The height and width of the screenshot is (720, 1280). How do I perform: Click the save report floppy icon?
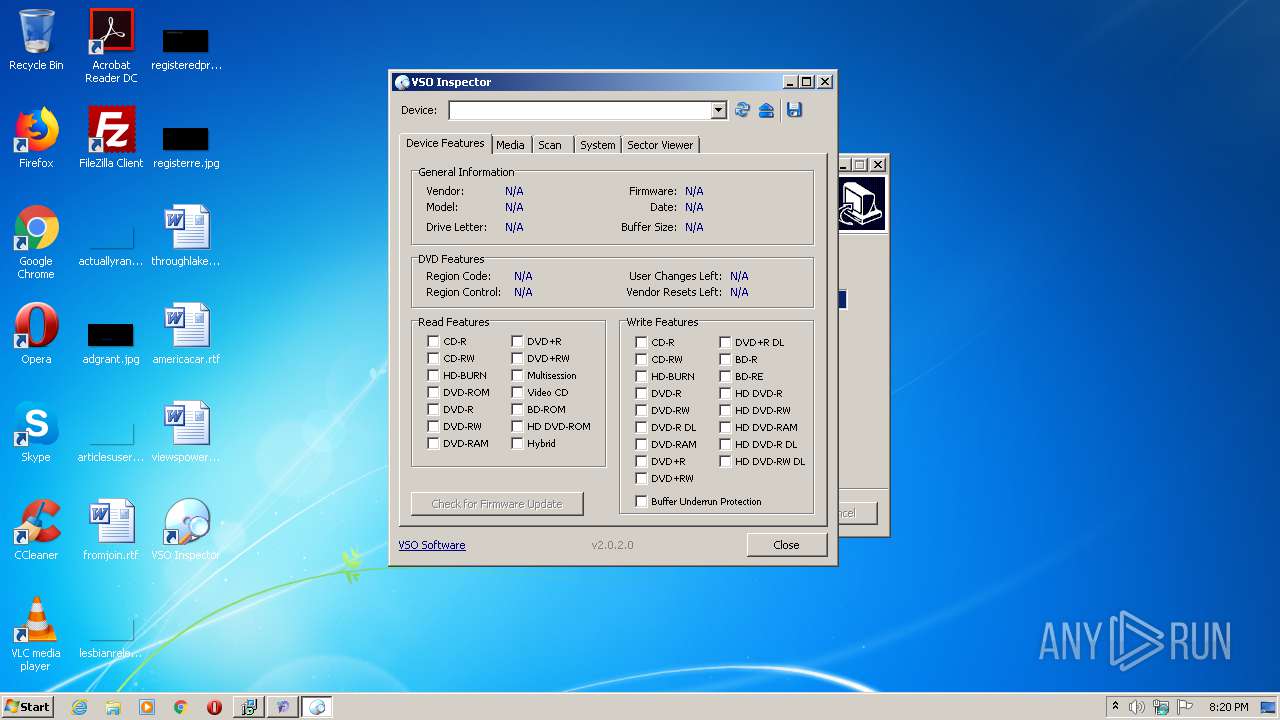coord(794,110)
